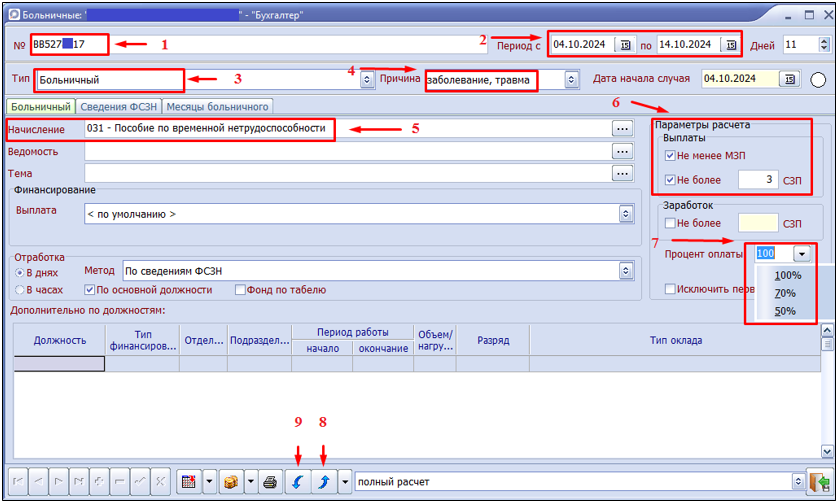Switch to the Сведения ФСЗН tab

pos(118,106)
